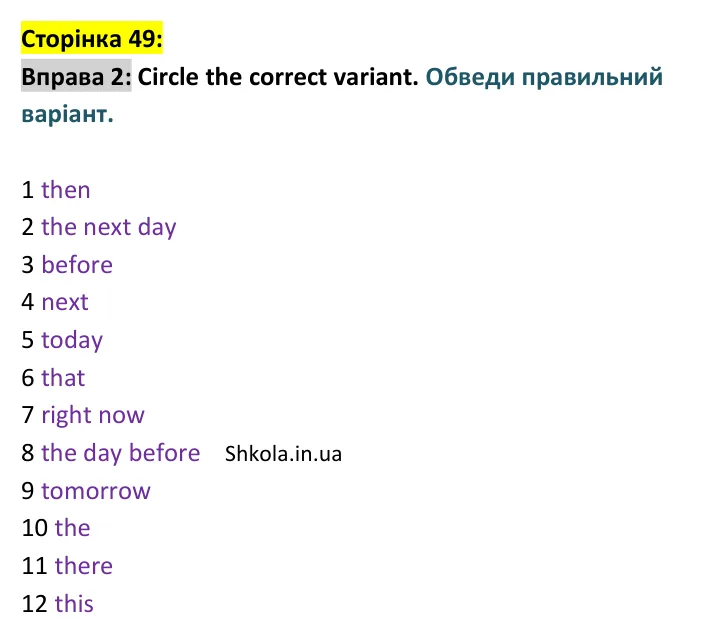Image resolution: width=702 pixels, height=639 pixels.
Task: Select the answer right now
Action: pos(93,415)
